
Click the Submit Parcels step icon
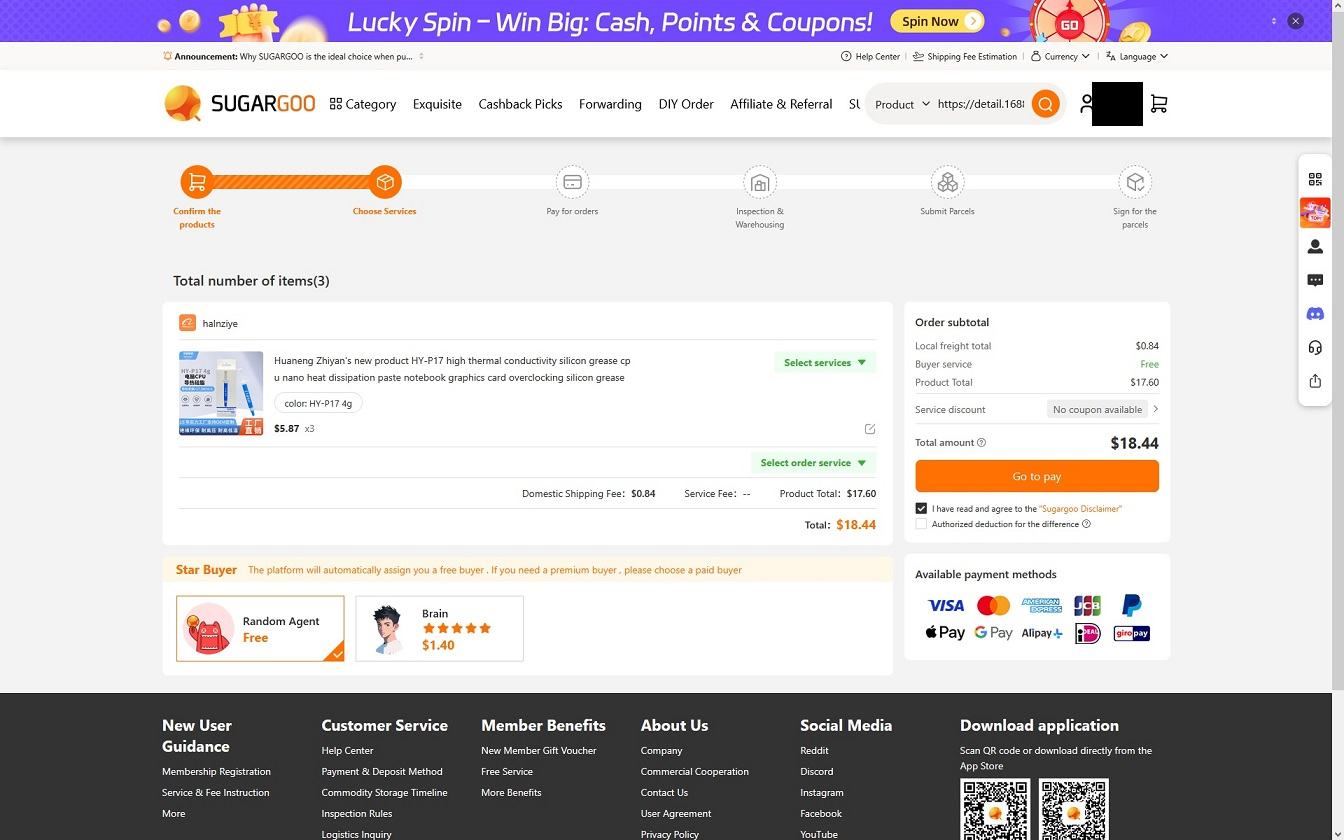click(947, 182)
